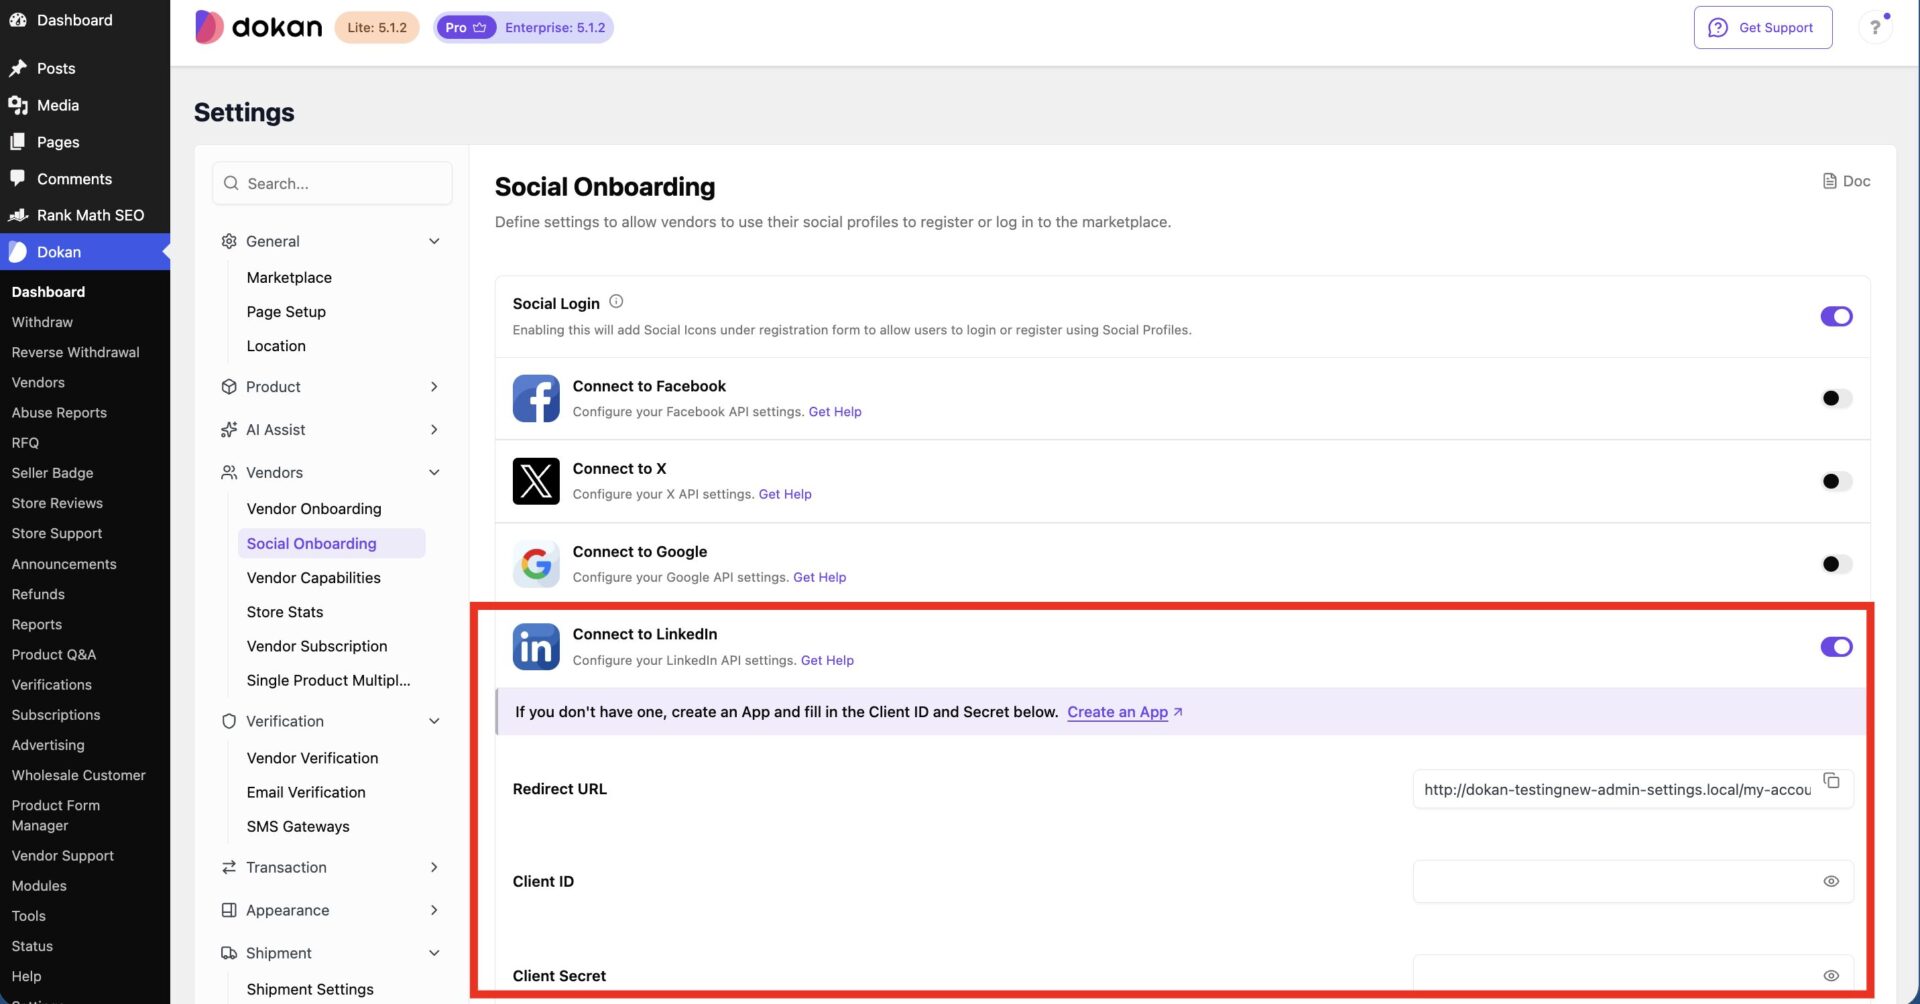Click the Facebook logo icon

536,398
